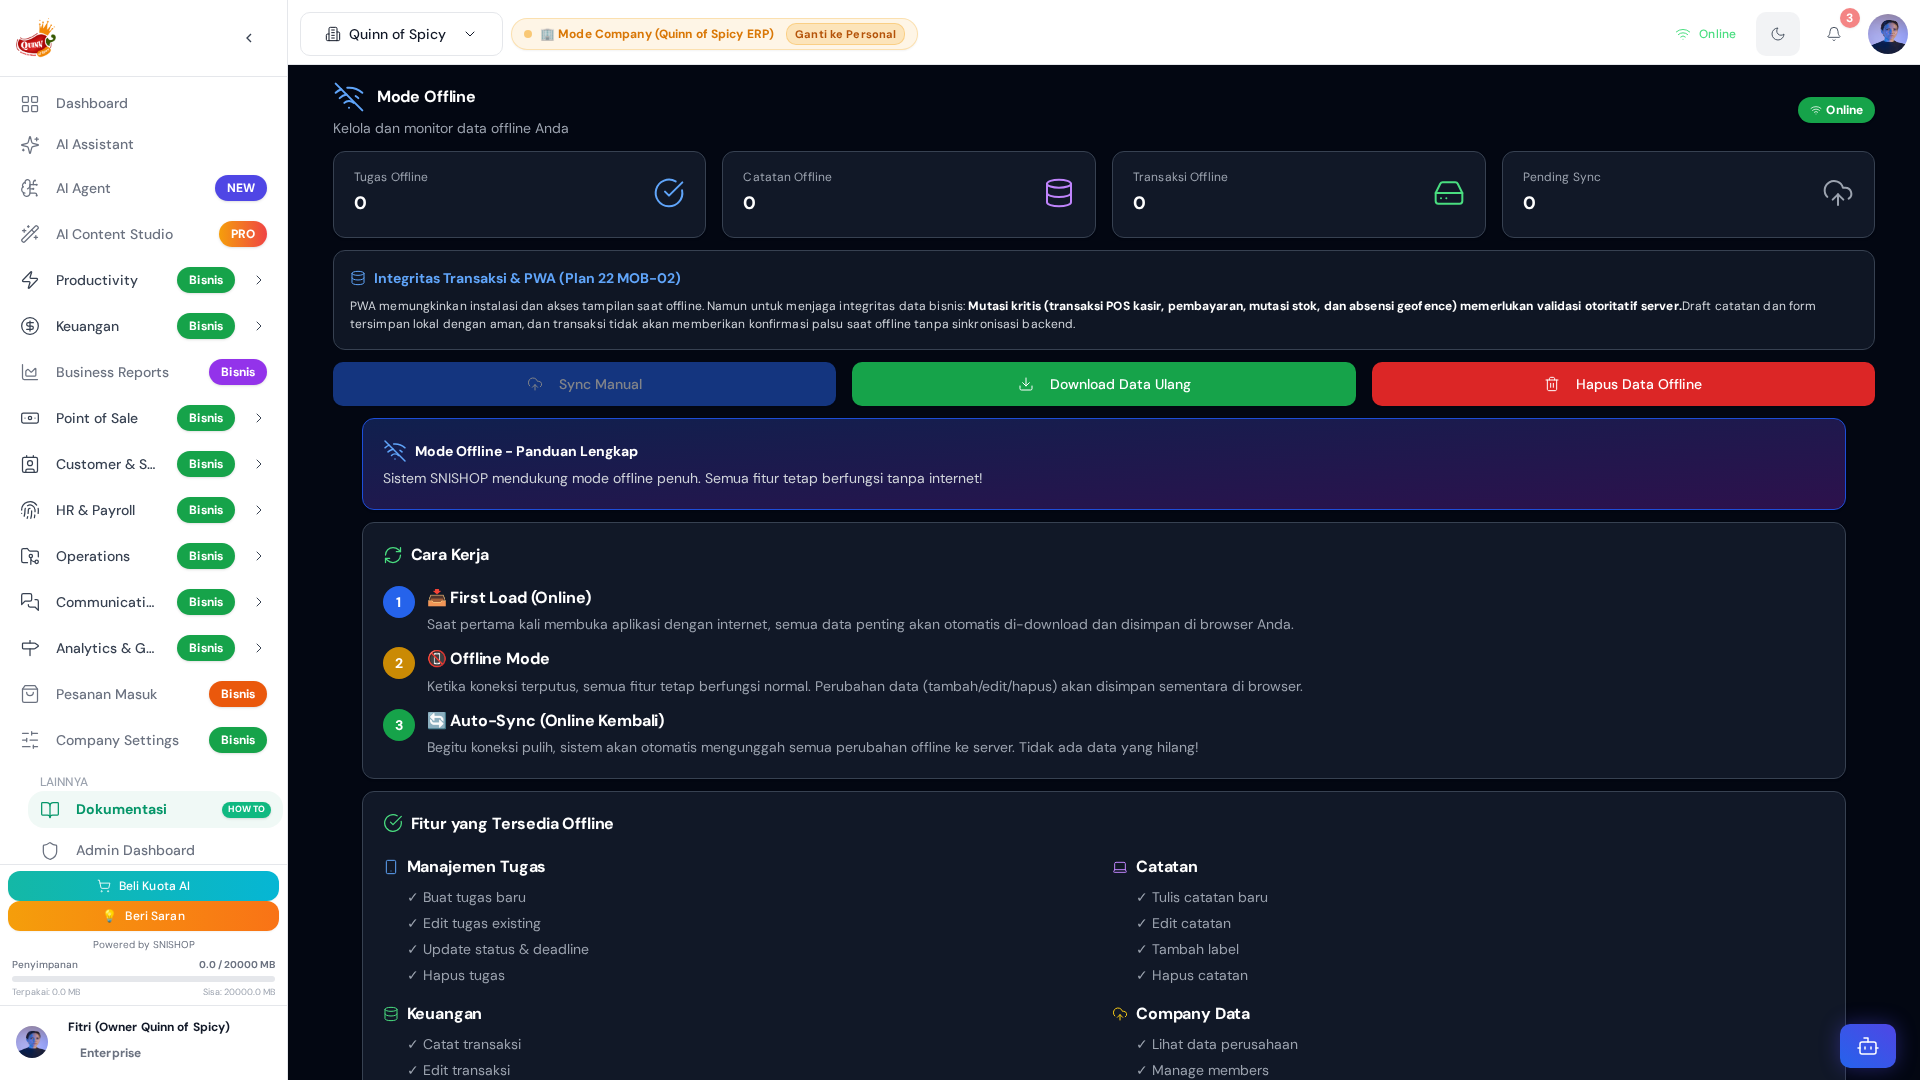The height and width of the screenshot is (1080, 1920).
Task: Click the Beli Kuota AI button
Action: (143, 886)
